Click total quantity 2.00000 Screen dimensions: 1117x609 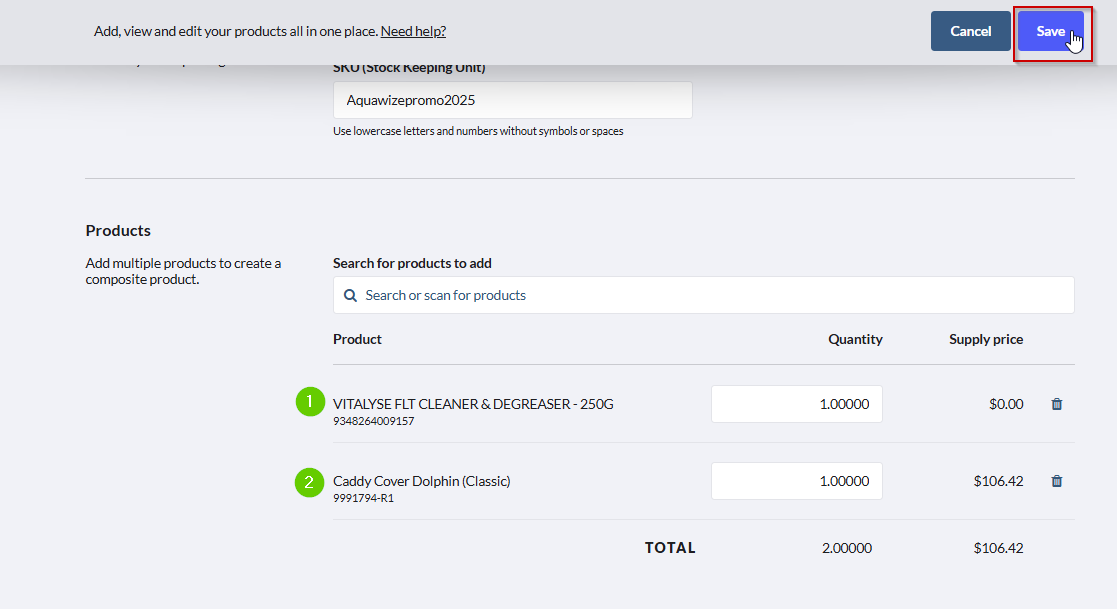tap(846, 548)
